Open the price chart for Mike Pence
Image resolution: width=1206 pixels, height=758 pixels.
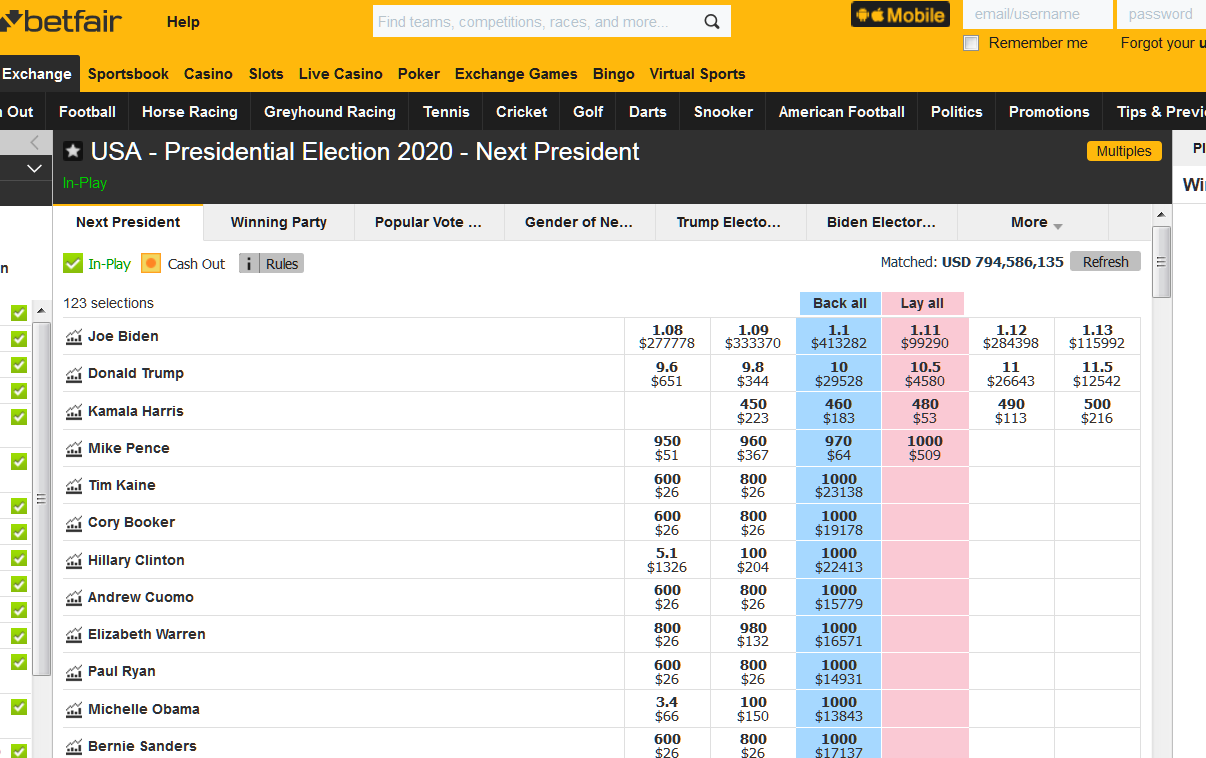tap(73, 449)
